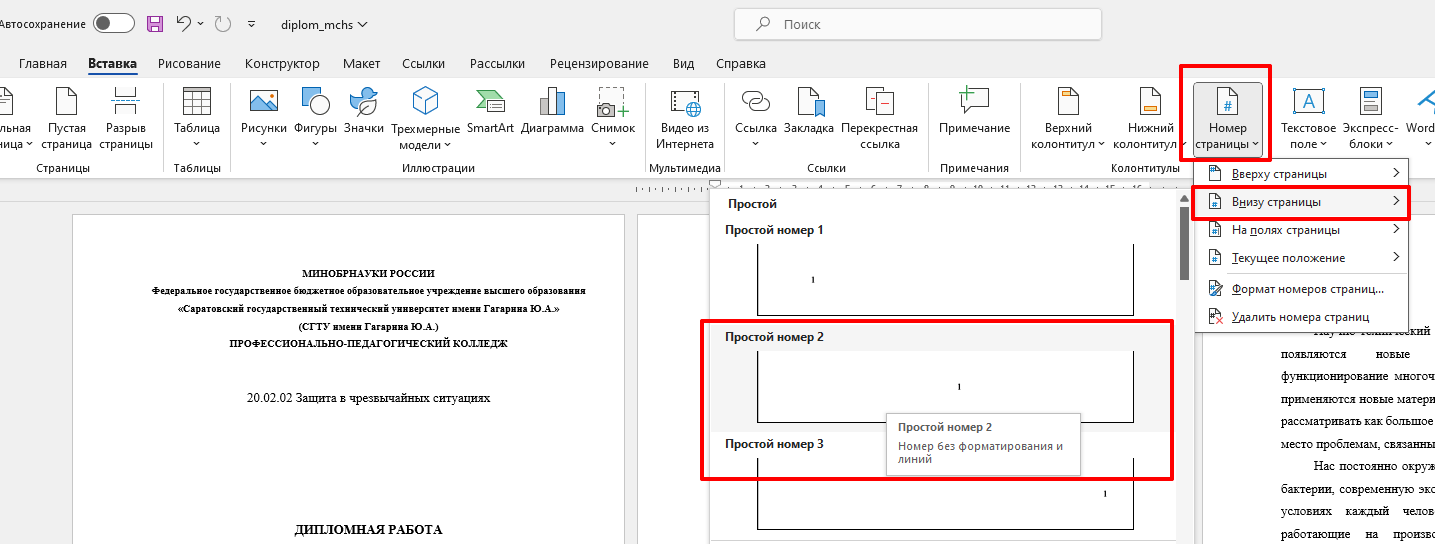Viewport: 1435px width, 544px height.
Task: Open the Снимок screenshot dropdown
Action: (613, 118)
